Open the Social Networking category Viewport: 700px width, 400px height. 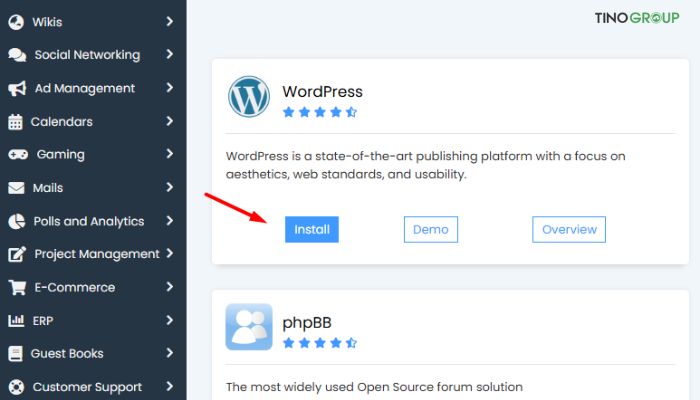click(x=87, y=55)
